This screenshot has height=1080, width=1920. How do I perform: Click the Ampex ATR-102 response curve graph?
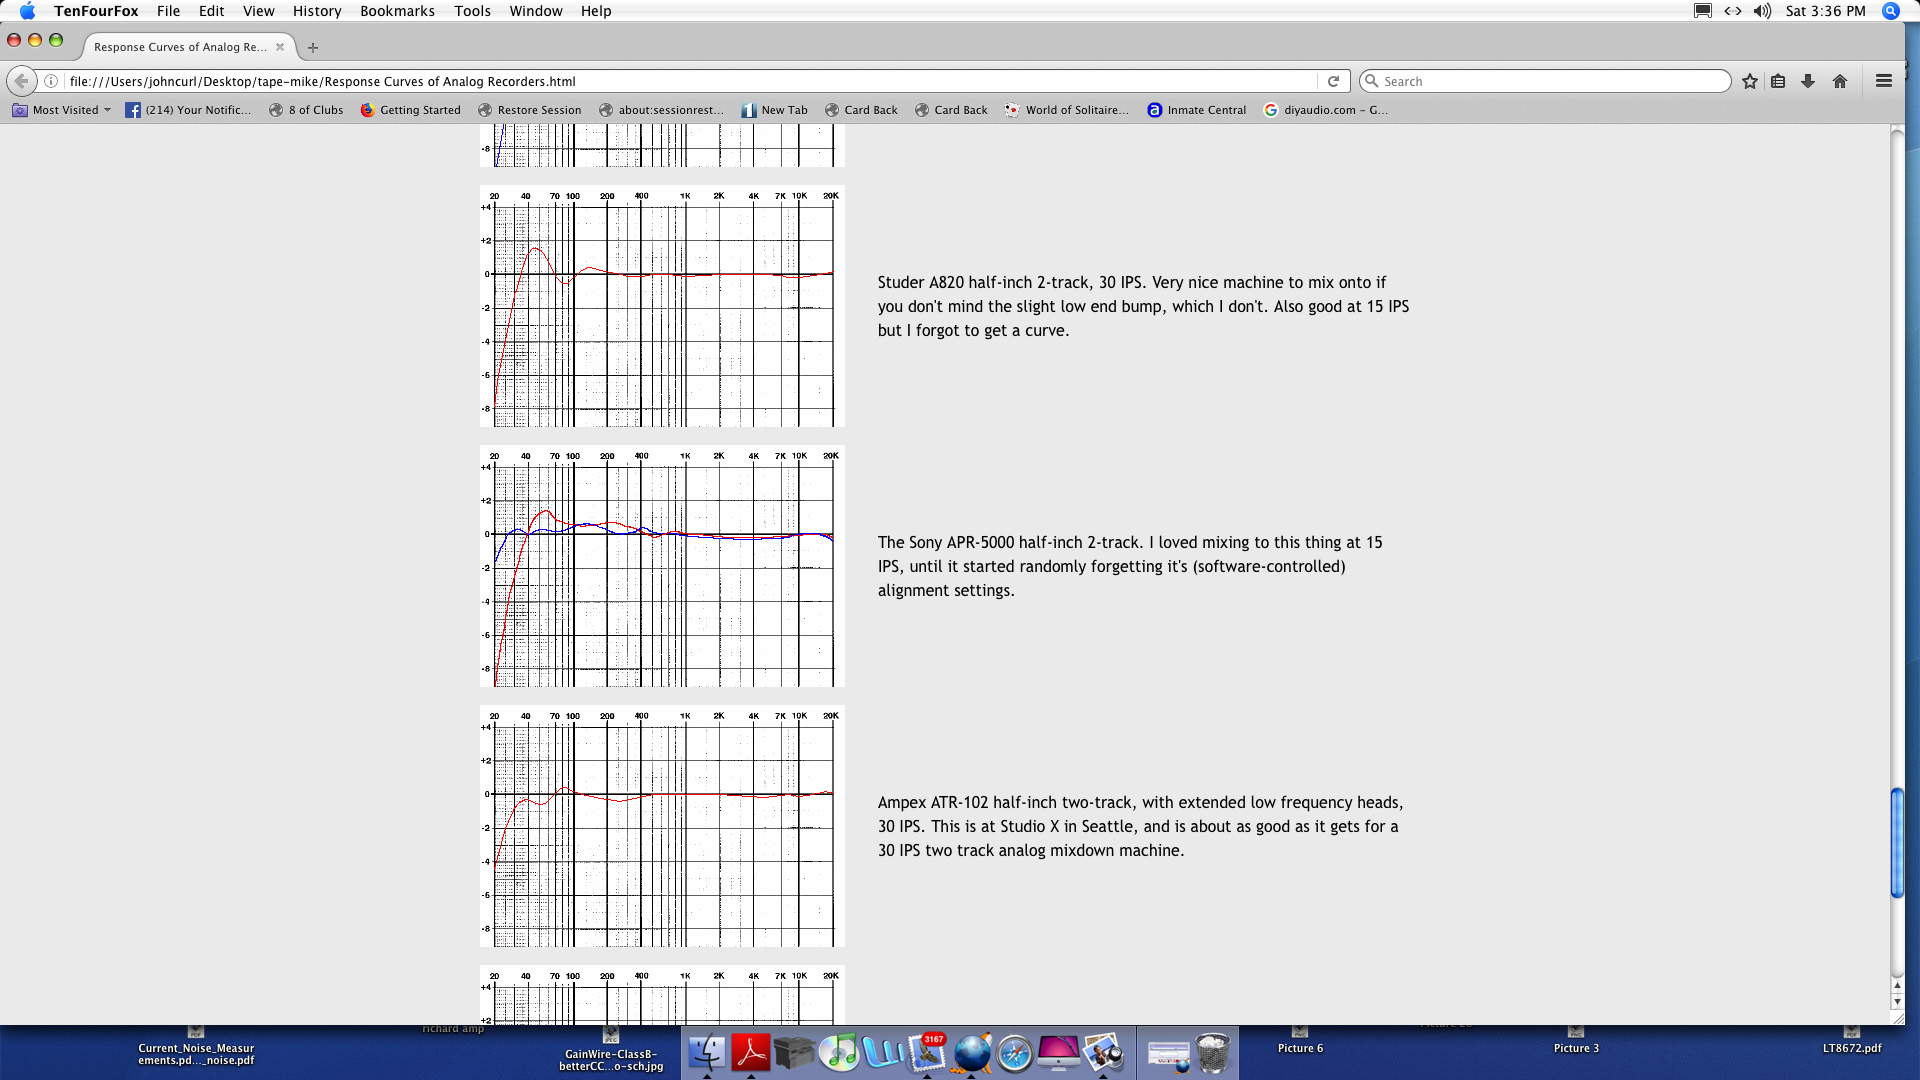[x=662, y=826]
